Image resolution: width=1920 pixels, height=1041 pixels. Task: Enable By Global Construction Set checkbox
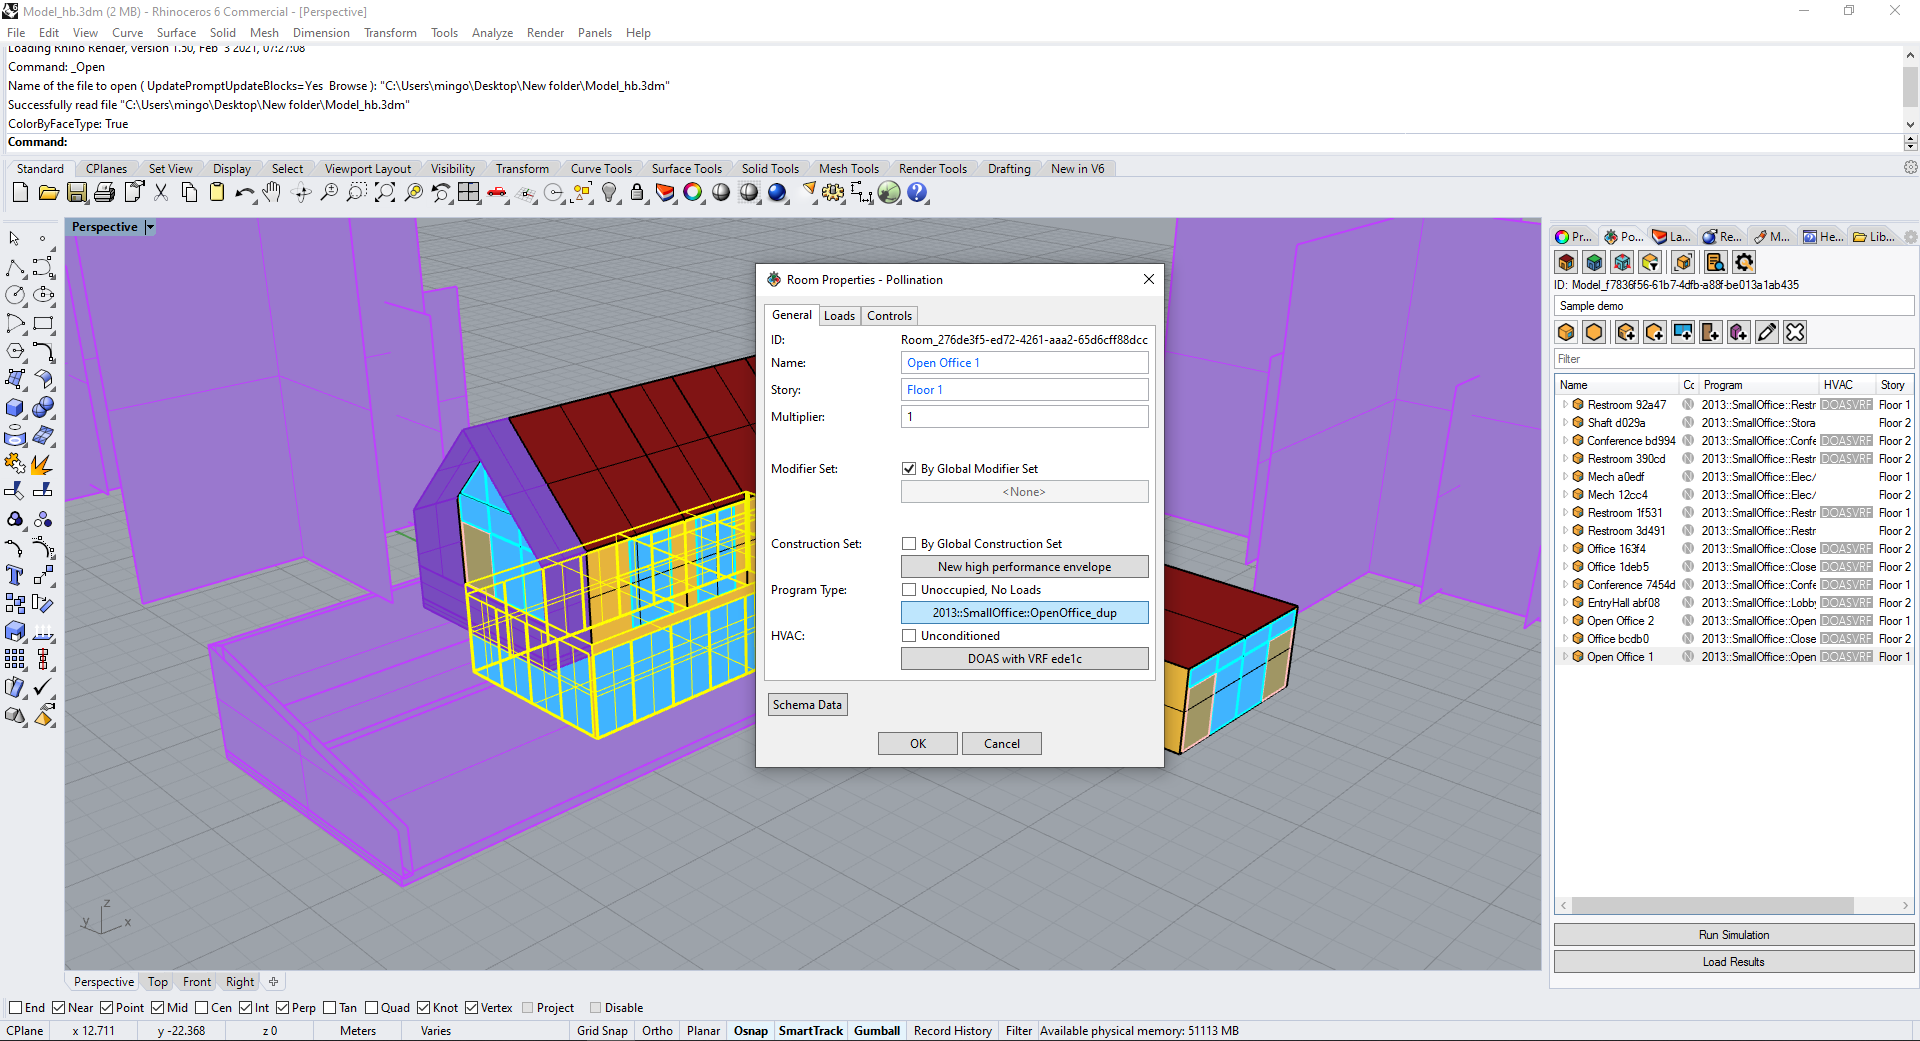coord(909,544)
